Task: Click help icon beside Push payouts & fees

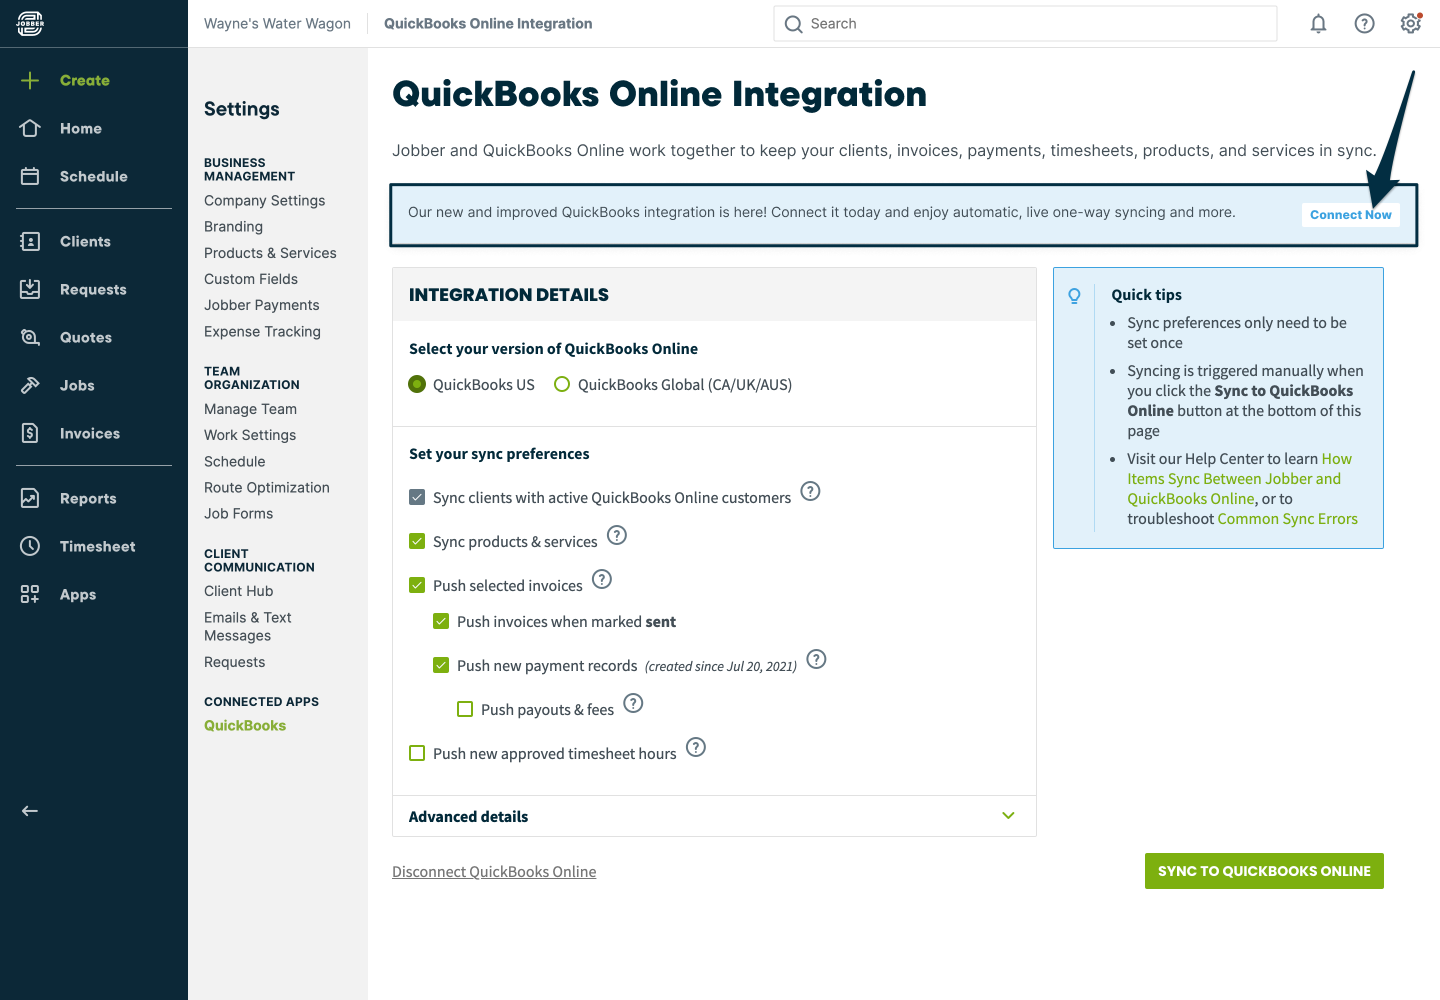Action: coord(633,704)
